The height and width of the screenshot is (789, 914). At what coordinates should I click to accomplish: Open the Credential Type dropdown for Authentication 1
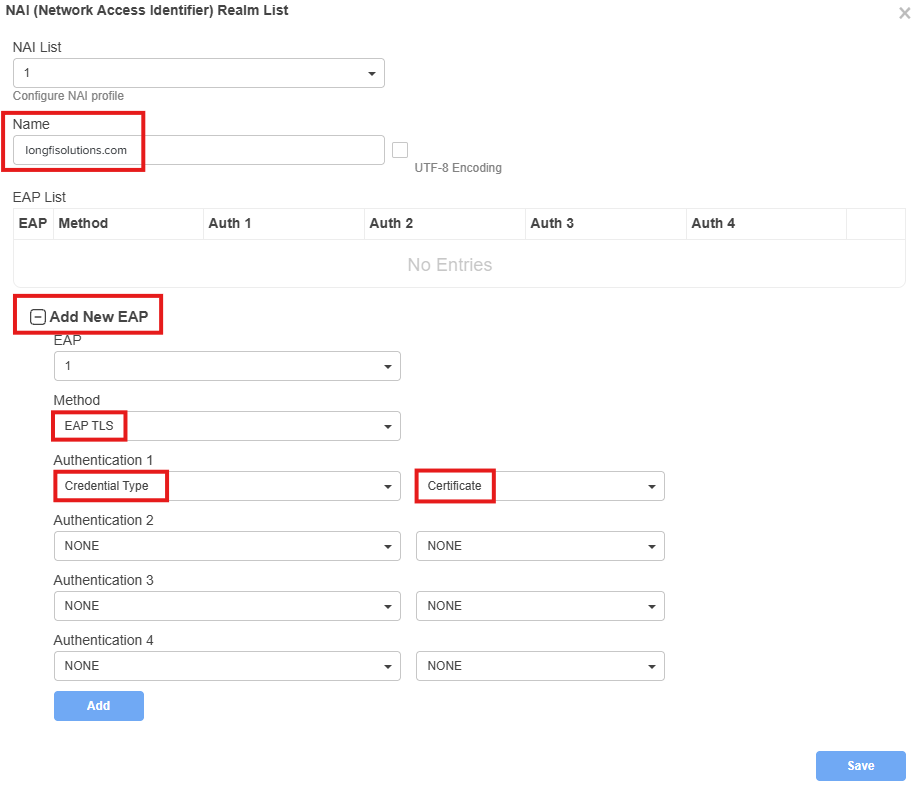[x=227, y=486]
